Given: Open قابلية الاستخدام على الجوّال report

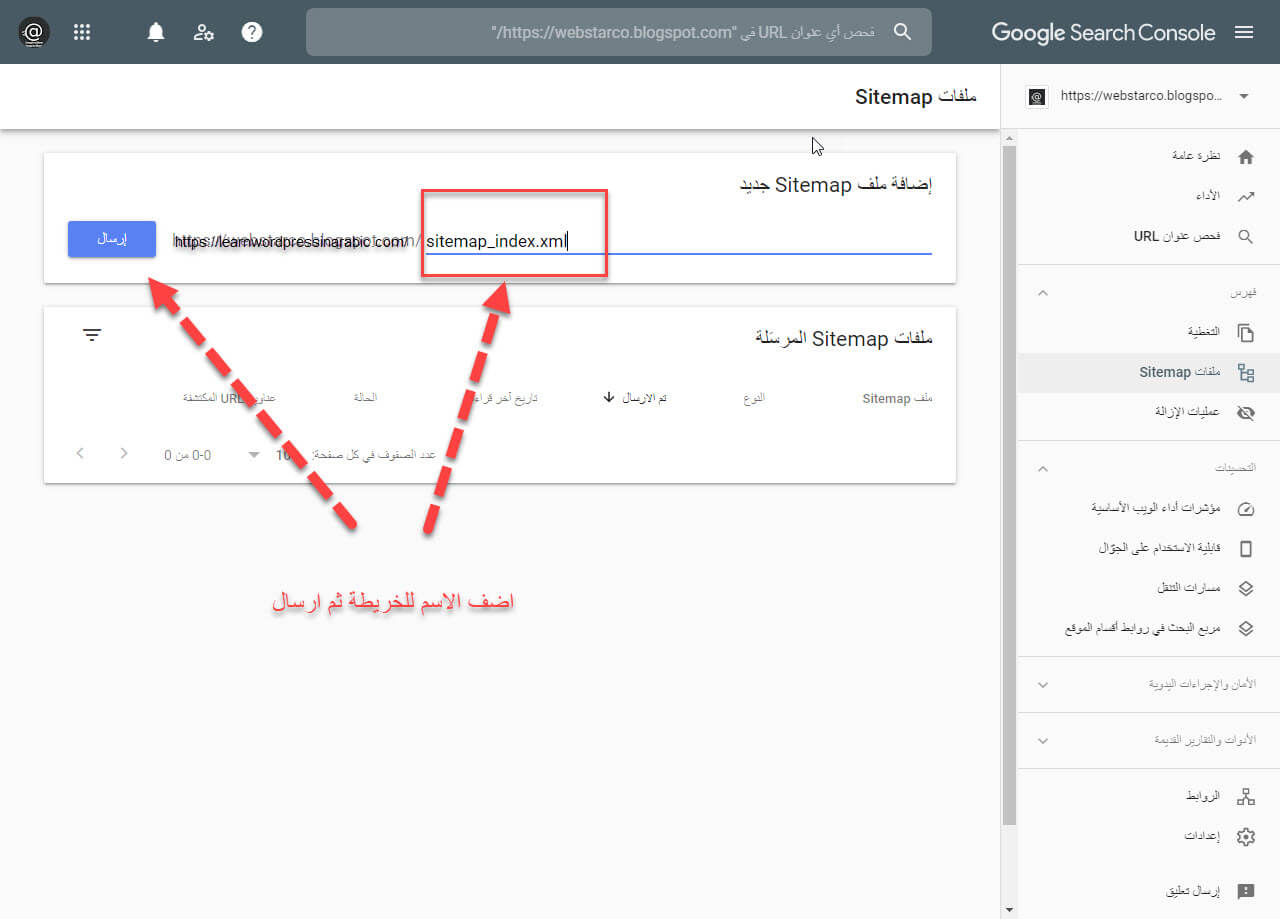Looking at the screenshot, I should point(1148,548).
